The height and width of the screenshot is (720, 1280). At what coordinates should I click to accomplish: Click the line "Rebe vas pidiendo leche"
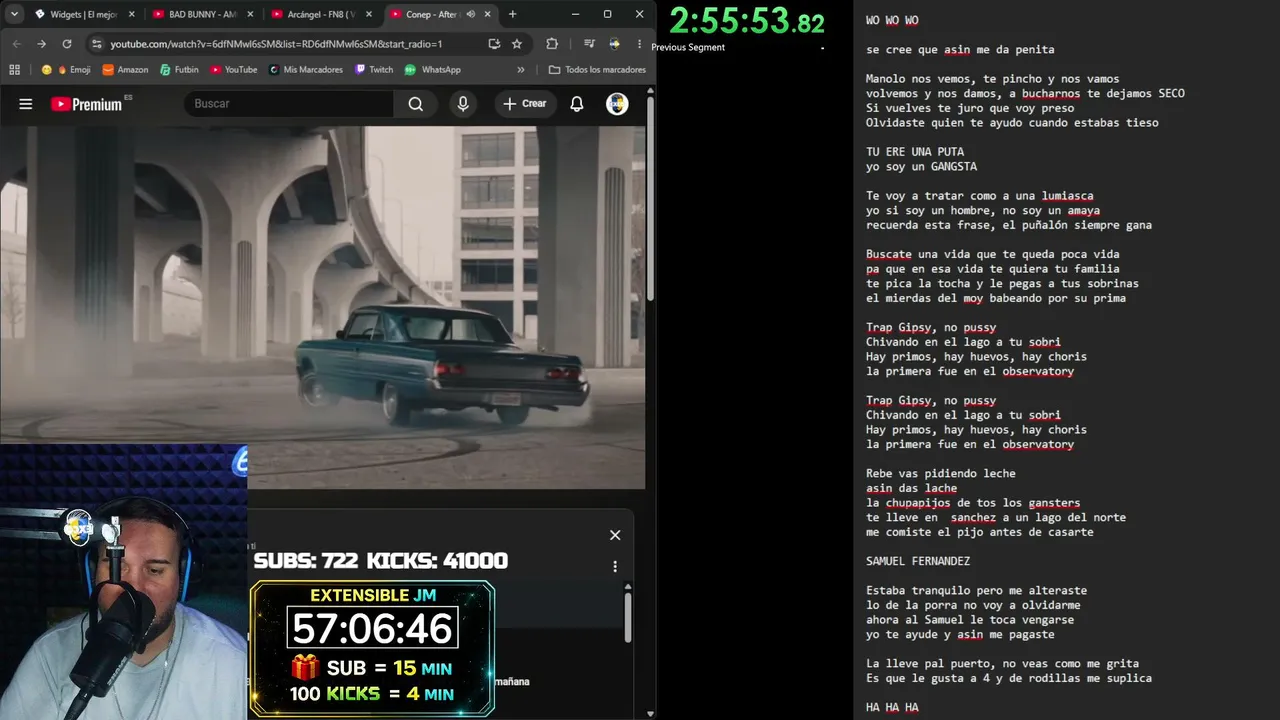940,474
